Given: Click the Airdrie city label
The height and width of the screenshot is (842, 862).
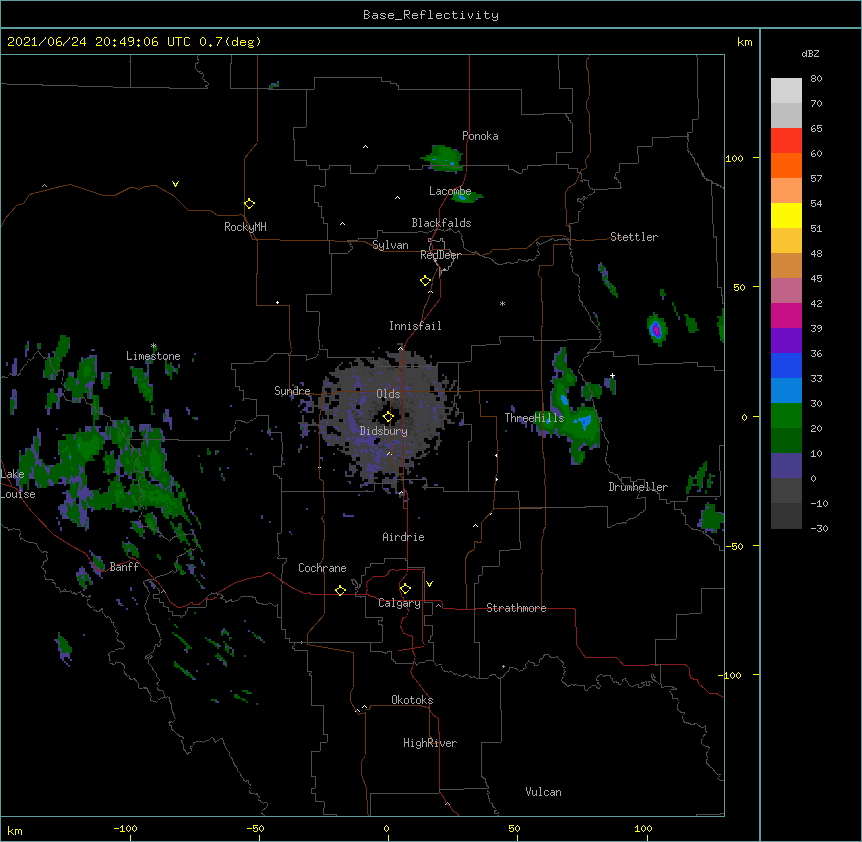Looking at the screenshot, I should (x=404, y=537).
